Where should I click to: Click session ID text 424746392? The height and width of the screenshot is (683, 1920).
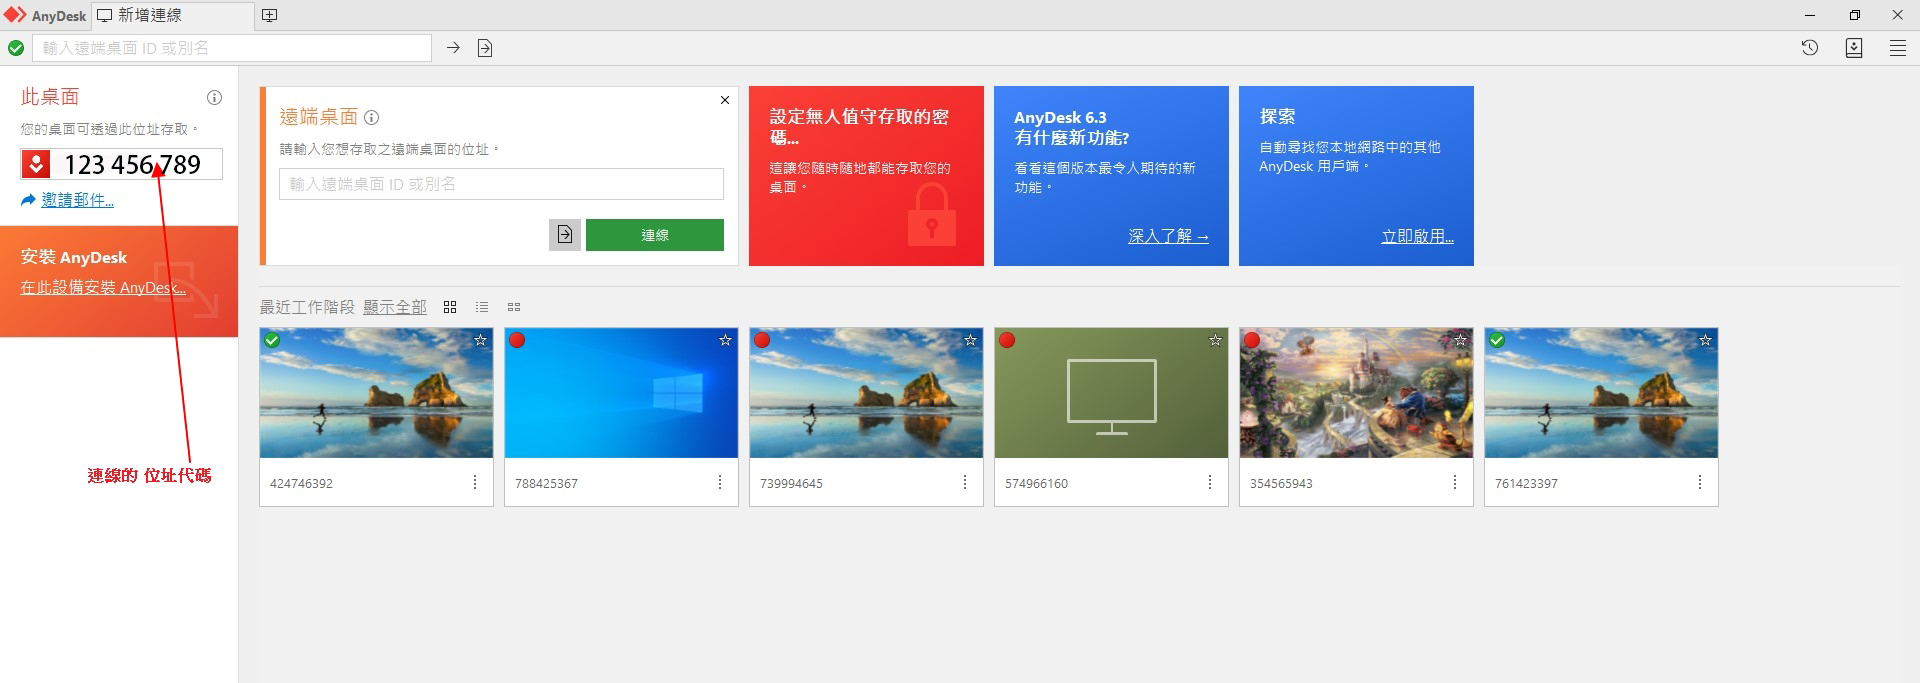tap(301, 483)
